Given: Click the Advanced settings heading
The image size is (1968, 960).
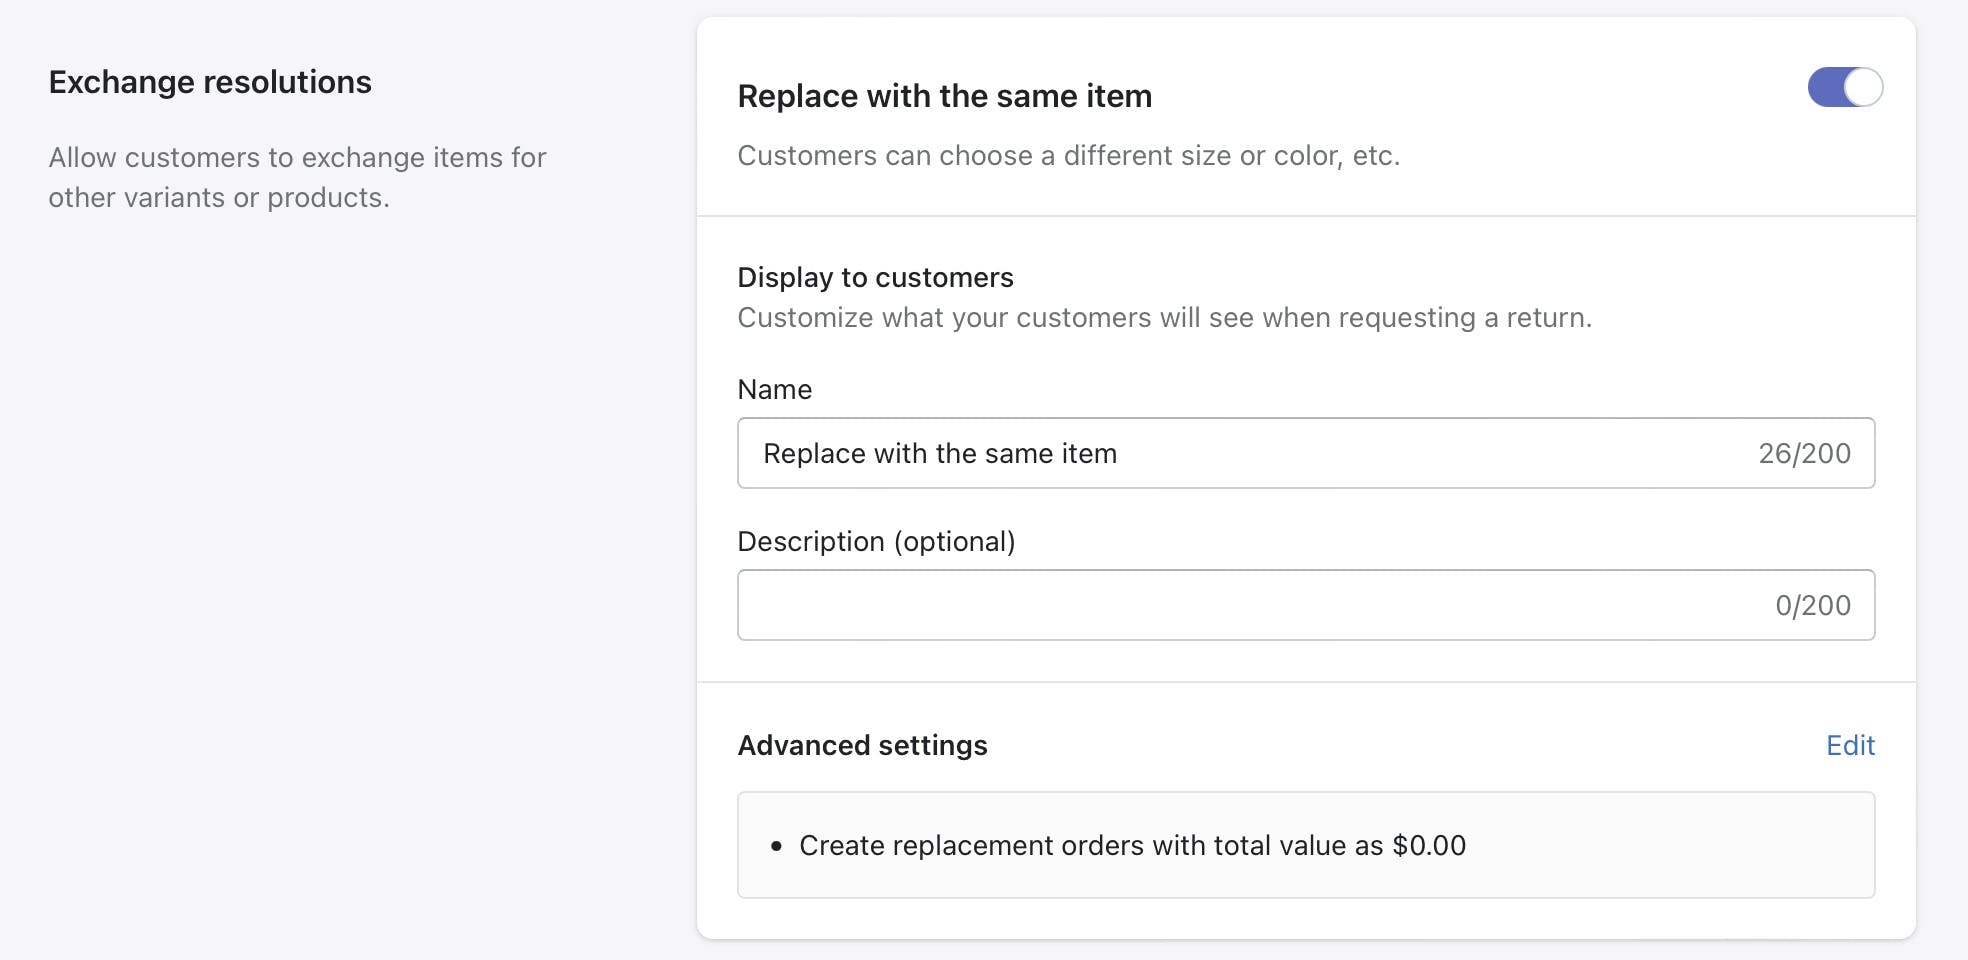Looking at the screenshot, I should click(x=862, y=745).
